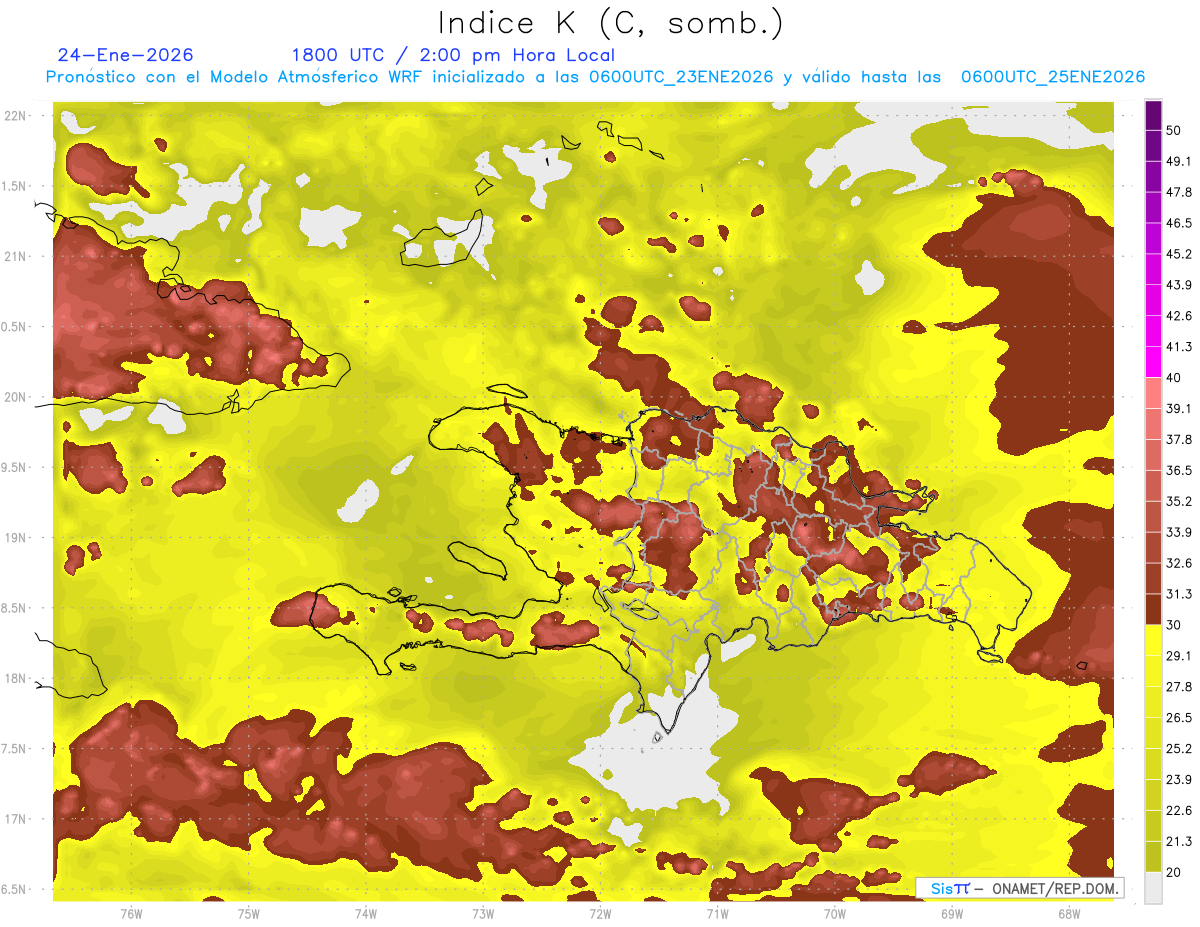Click the latitude label '21N'
The height and width of the screenshot is (927, 1200).
[14, 256]
